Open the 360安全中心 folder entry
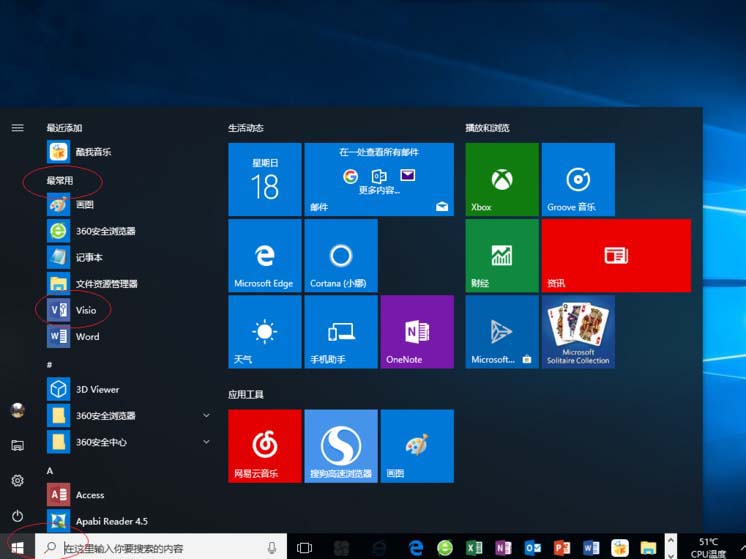This screenshot has width=746, height=559. pos(128,442)
